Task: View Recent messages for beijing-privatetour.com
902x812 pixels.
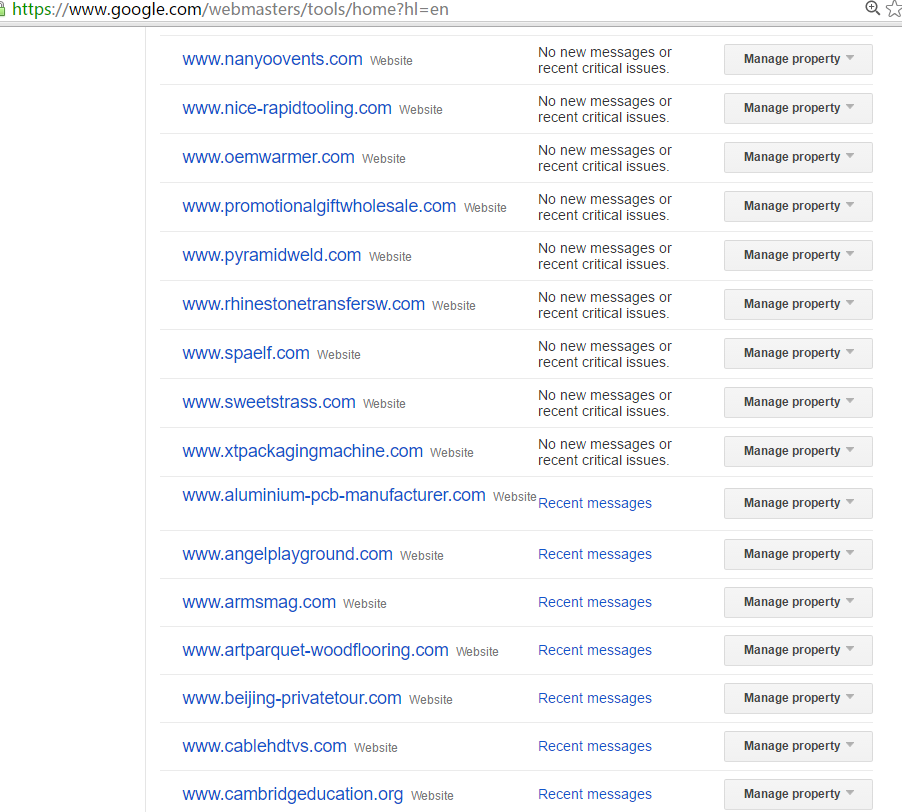Action: point(595,698)
